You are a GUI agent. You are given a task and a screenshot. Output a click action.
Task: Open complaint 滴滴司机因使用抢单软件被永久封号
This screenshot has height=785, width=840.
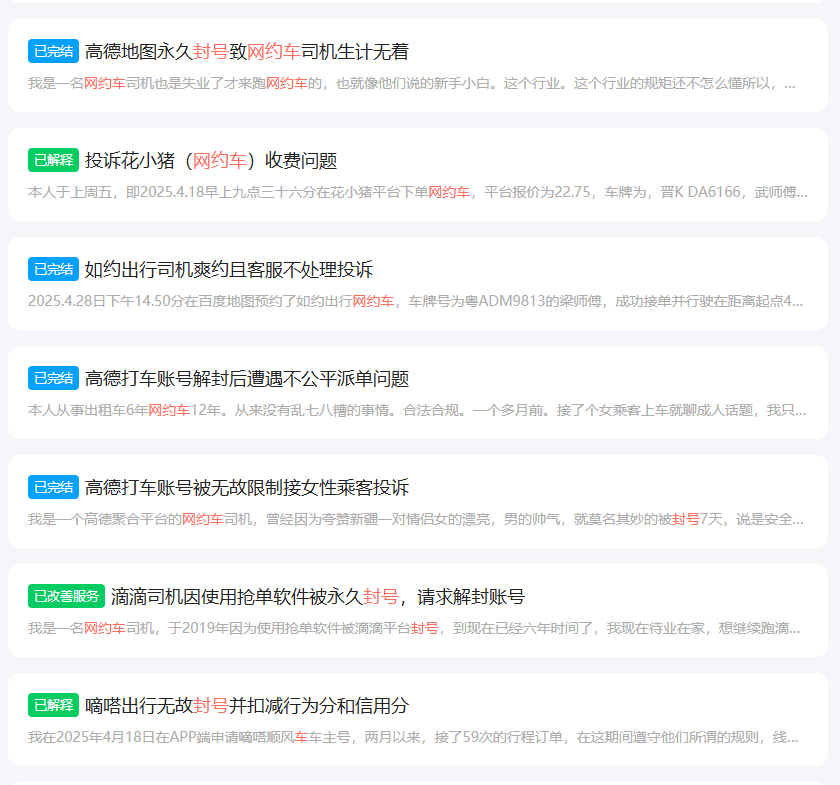coord(318,596)
